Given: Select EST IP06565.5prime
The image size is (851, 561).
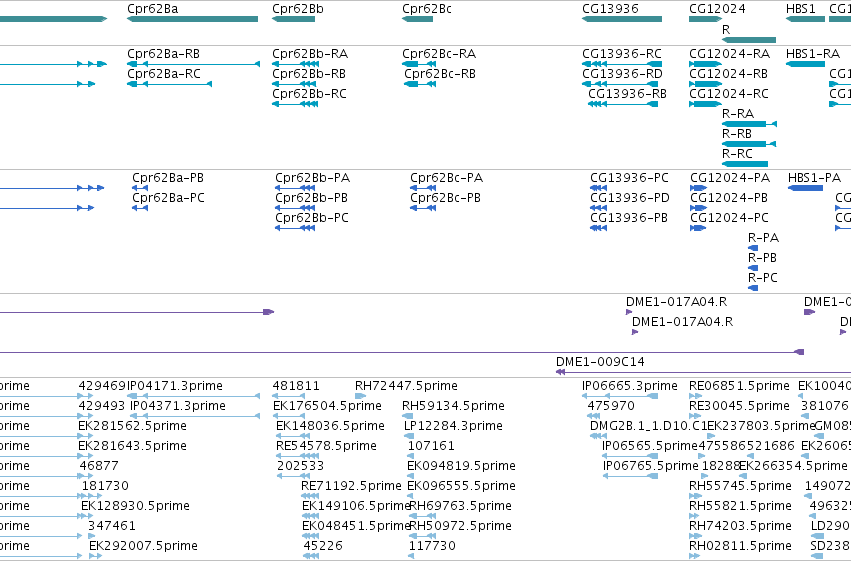Looking at the screenshot, I should [631, 456].
